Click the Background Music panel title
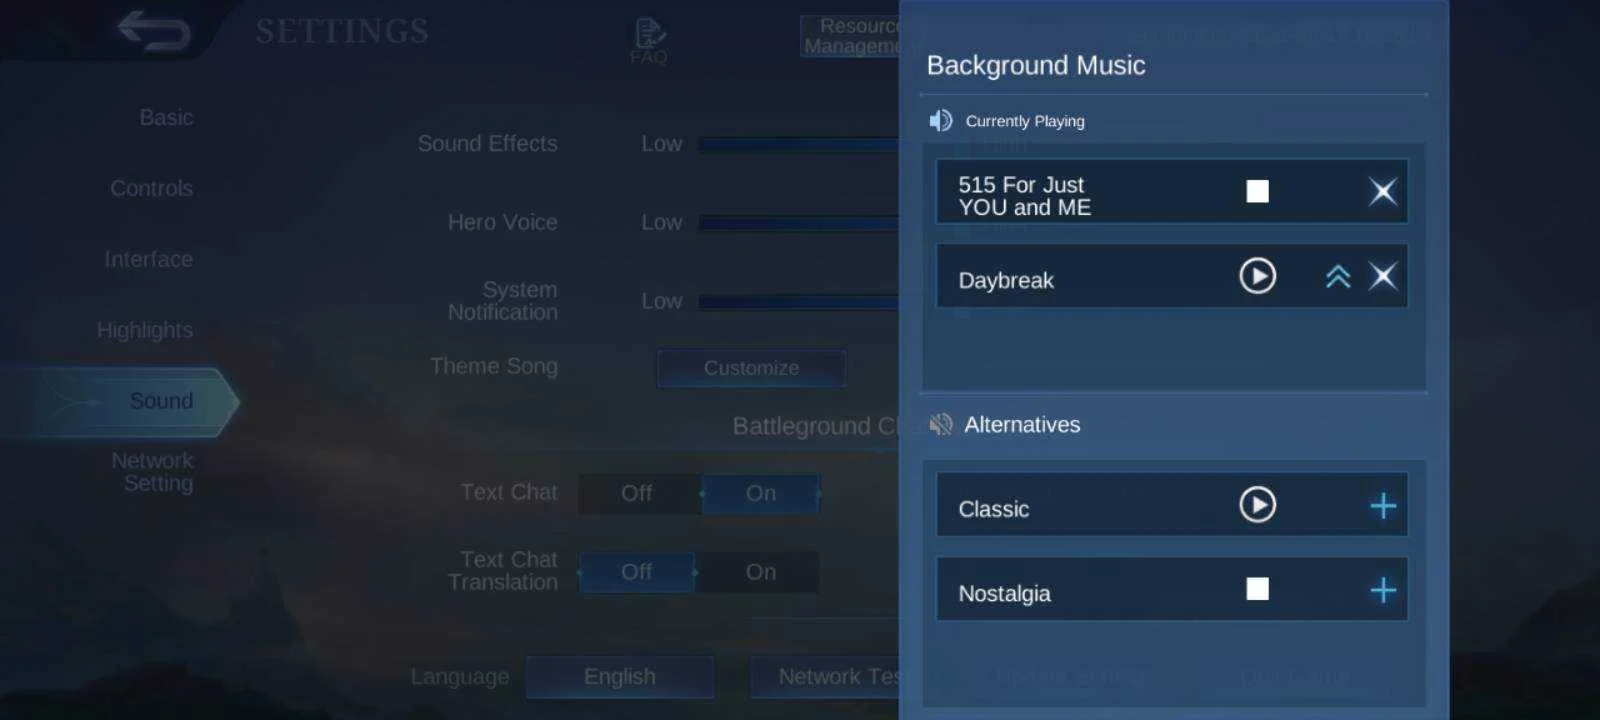1600x720 pixels. pos(1036,66)
